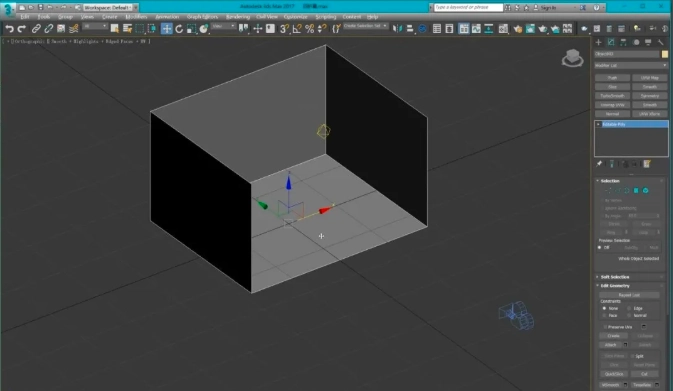673x391 pixels.
Task: Switch to the Create command panel tab
Action: (598, 42)
